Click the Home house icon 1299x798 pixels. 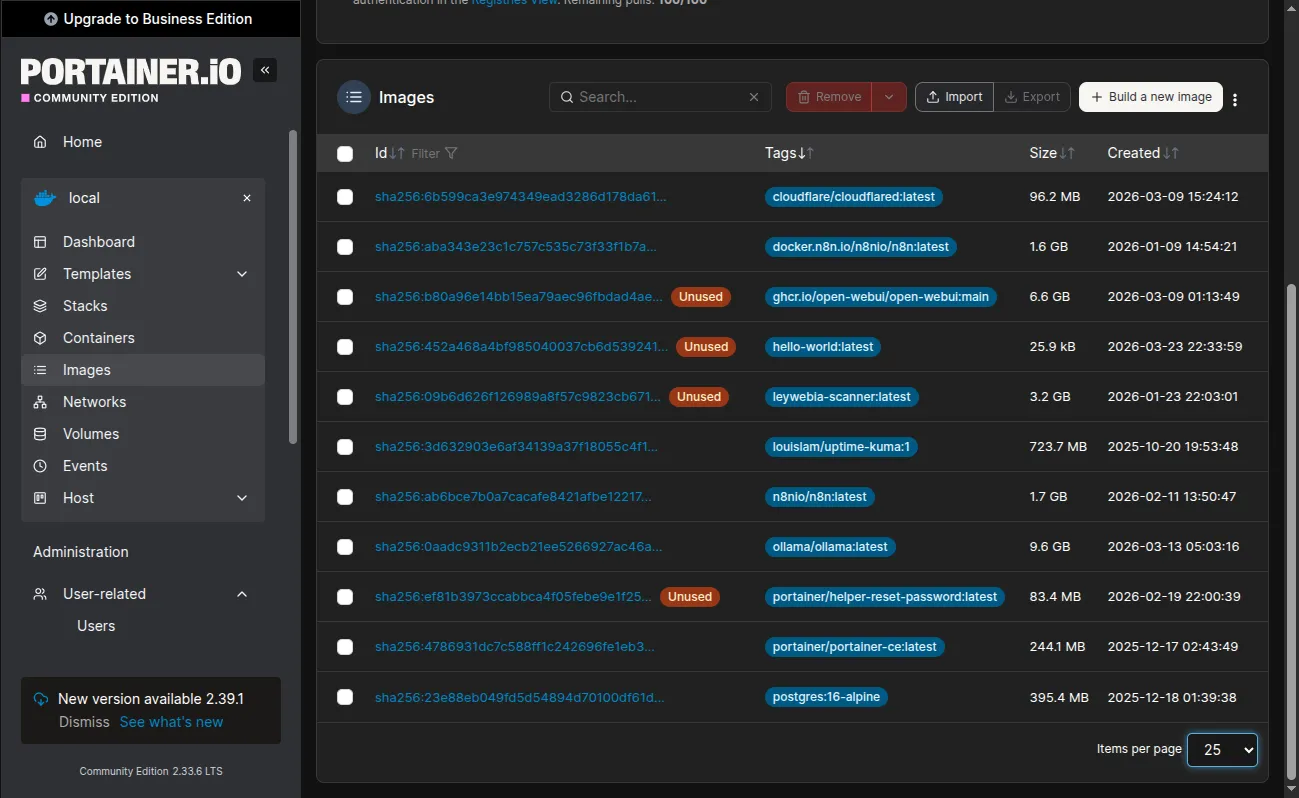click(40, 142)
